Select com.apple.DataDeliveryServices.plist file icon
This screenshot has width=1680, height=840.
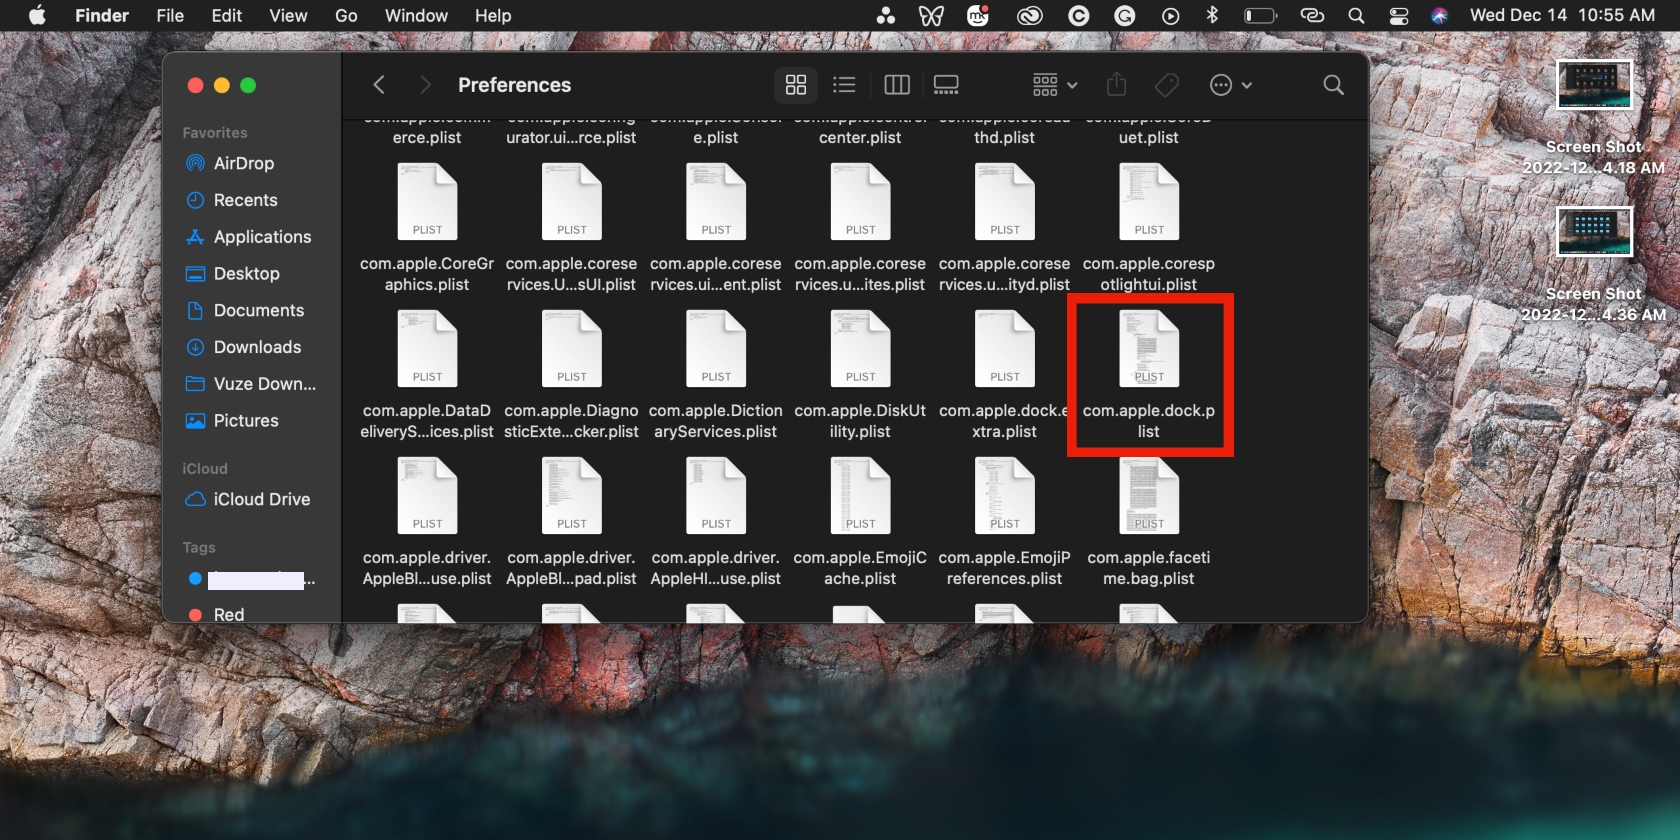[428, 348]
